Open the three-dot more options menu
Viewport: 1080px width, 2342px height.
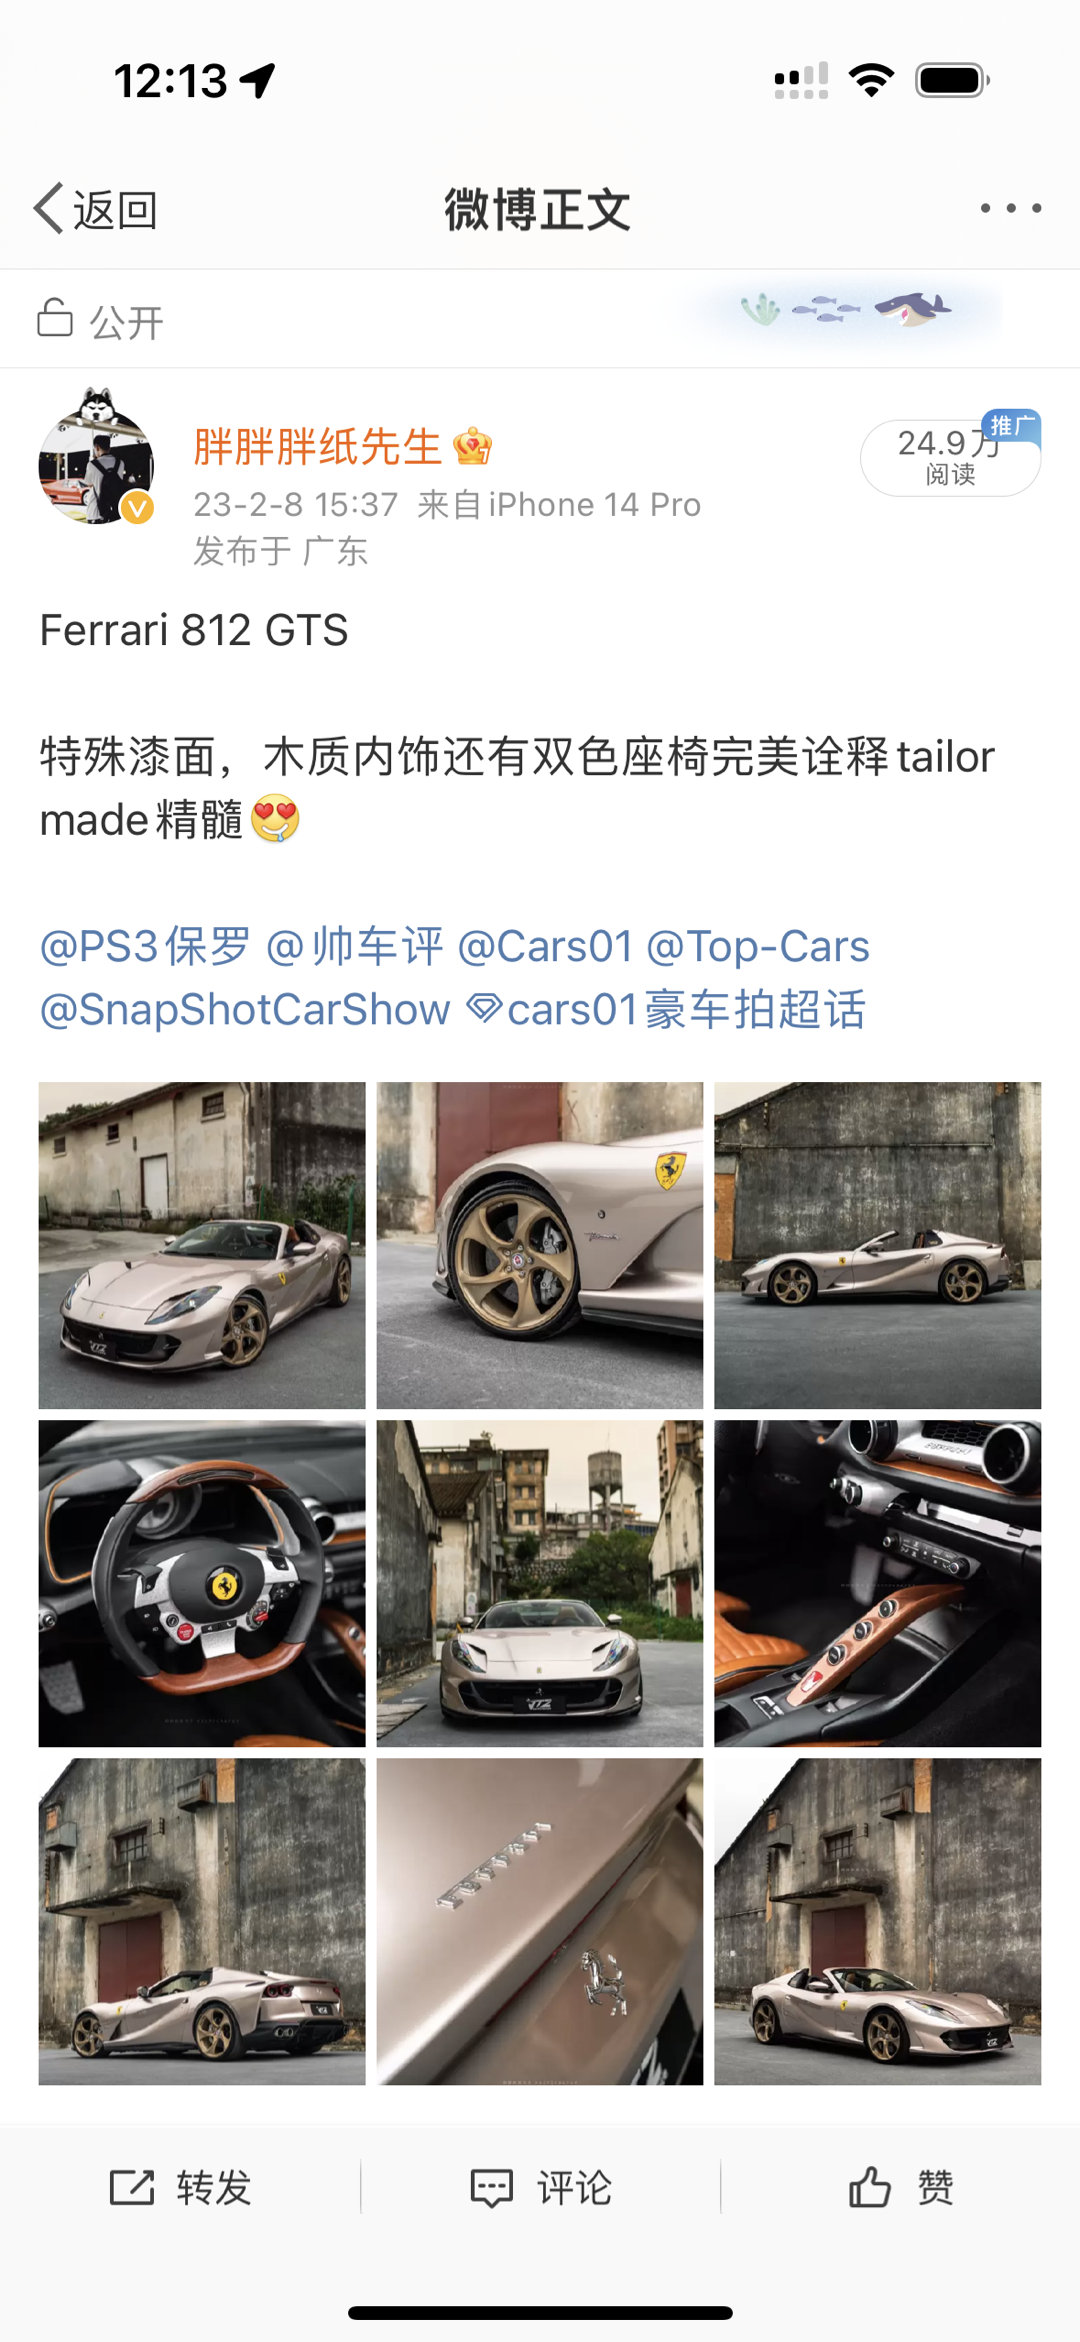[1011, 208]
